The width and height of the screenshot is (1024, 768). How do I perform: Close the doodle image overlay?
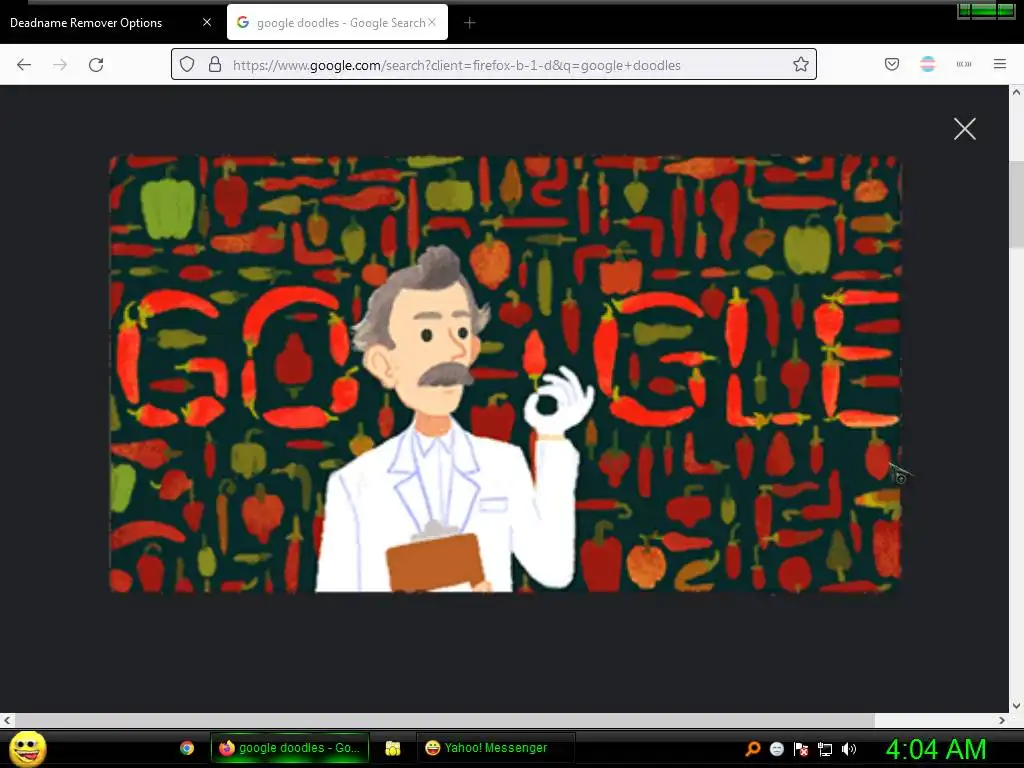click(965, 129)
